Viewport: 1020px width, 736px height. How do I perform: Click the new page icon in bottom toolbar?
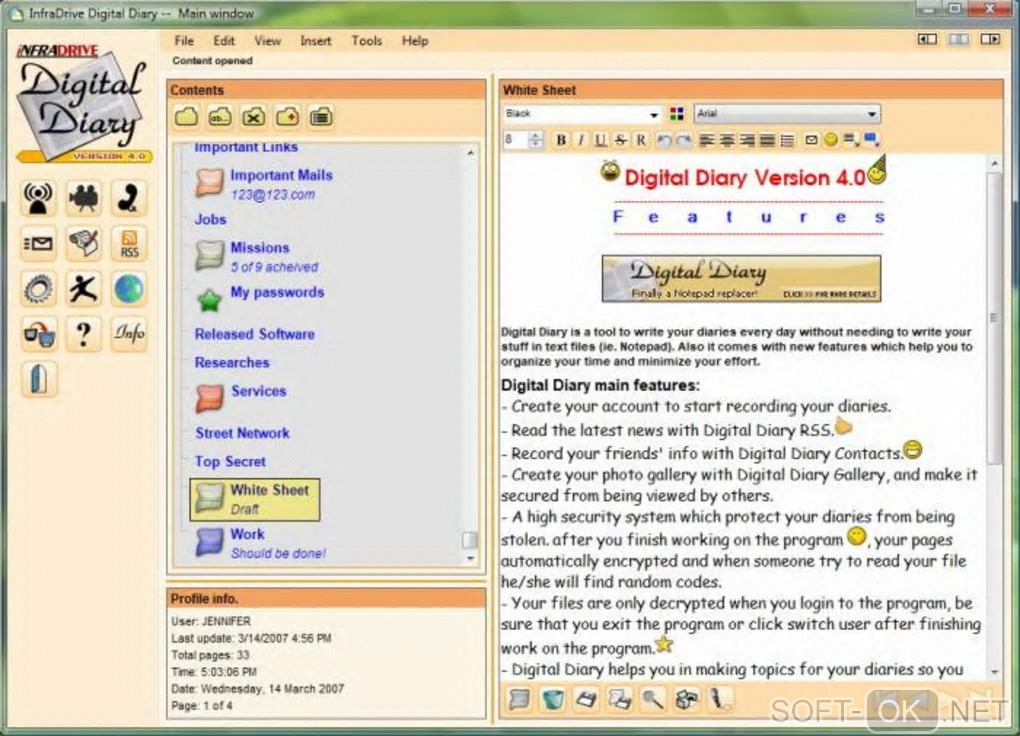tap(519, 700)
